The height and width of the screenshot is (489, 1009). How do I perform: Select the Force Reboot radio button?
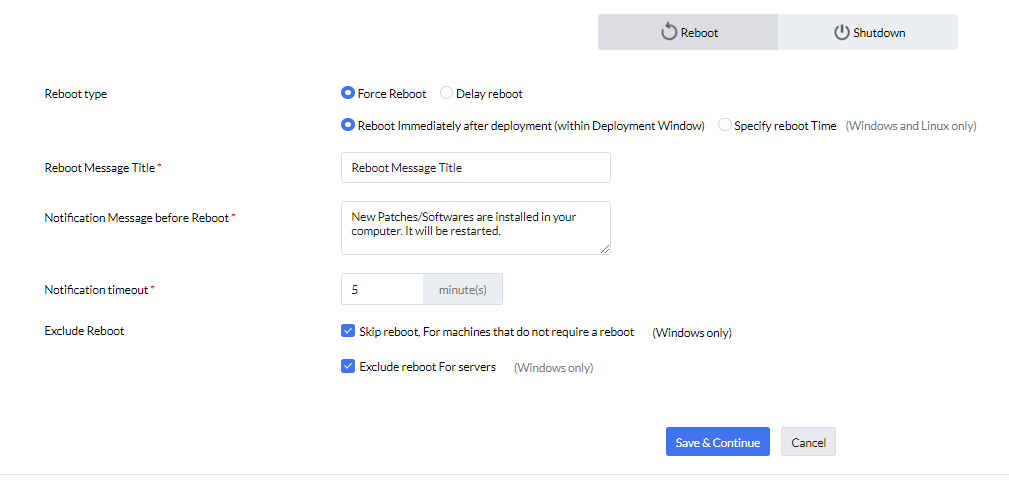(x=348, y=94)
